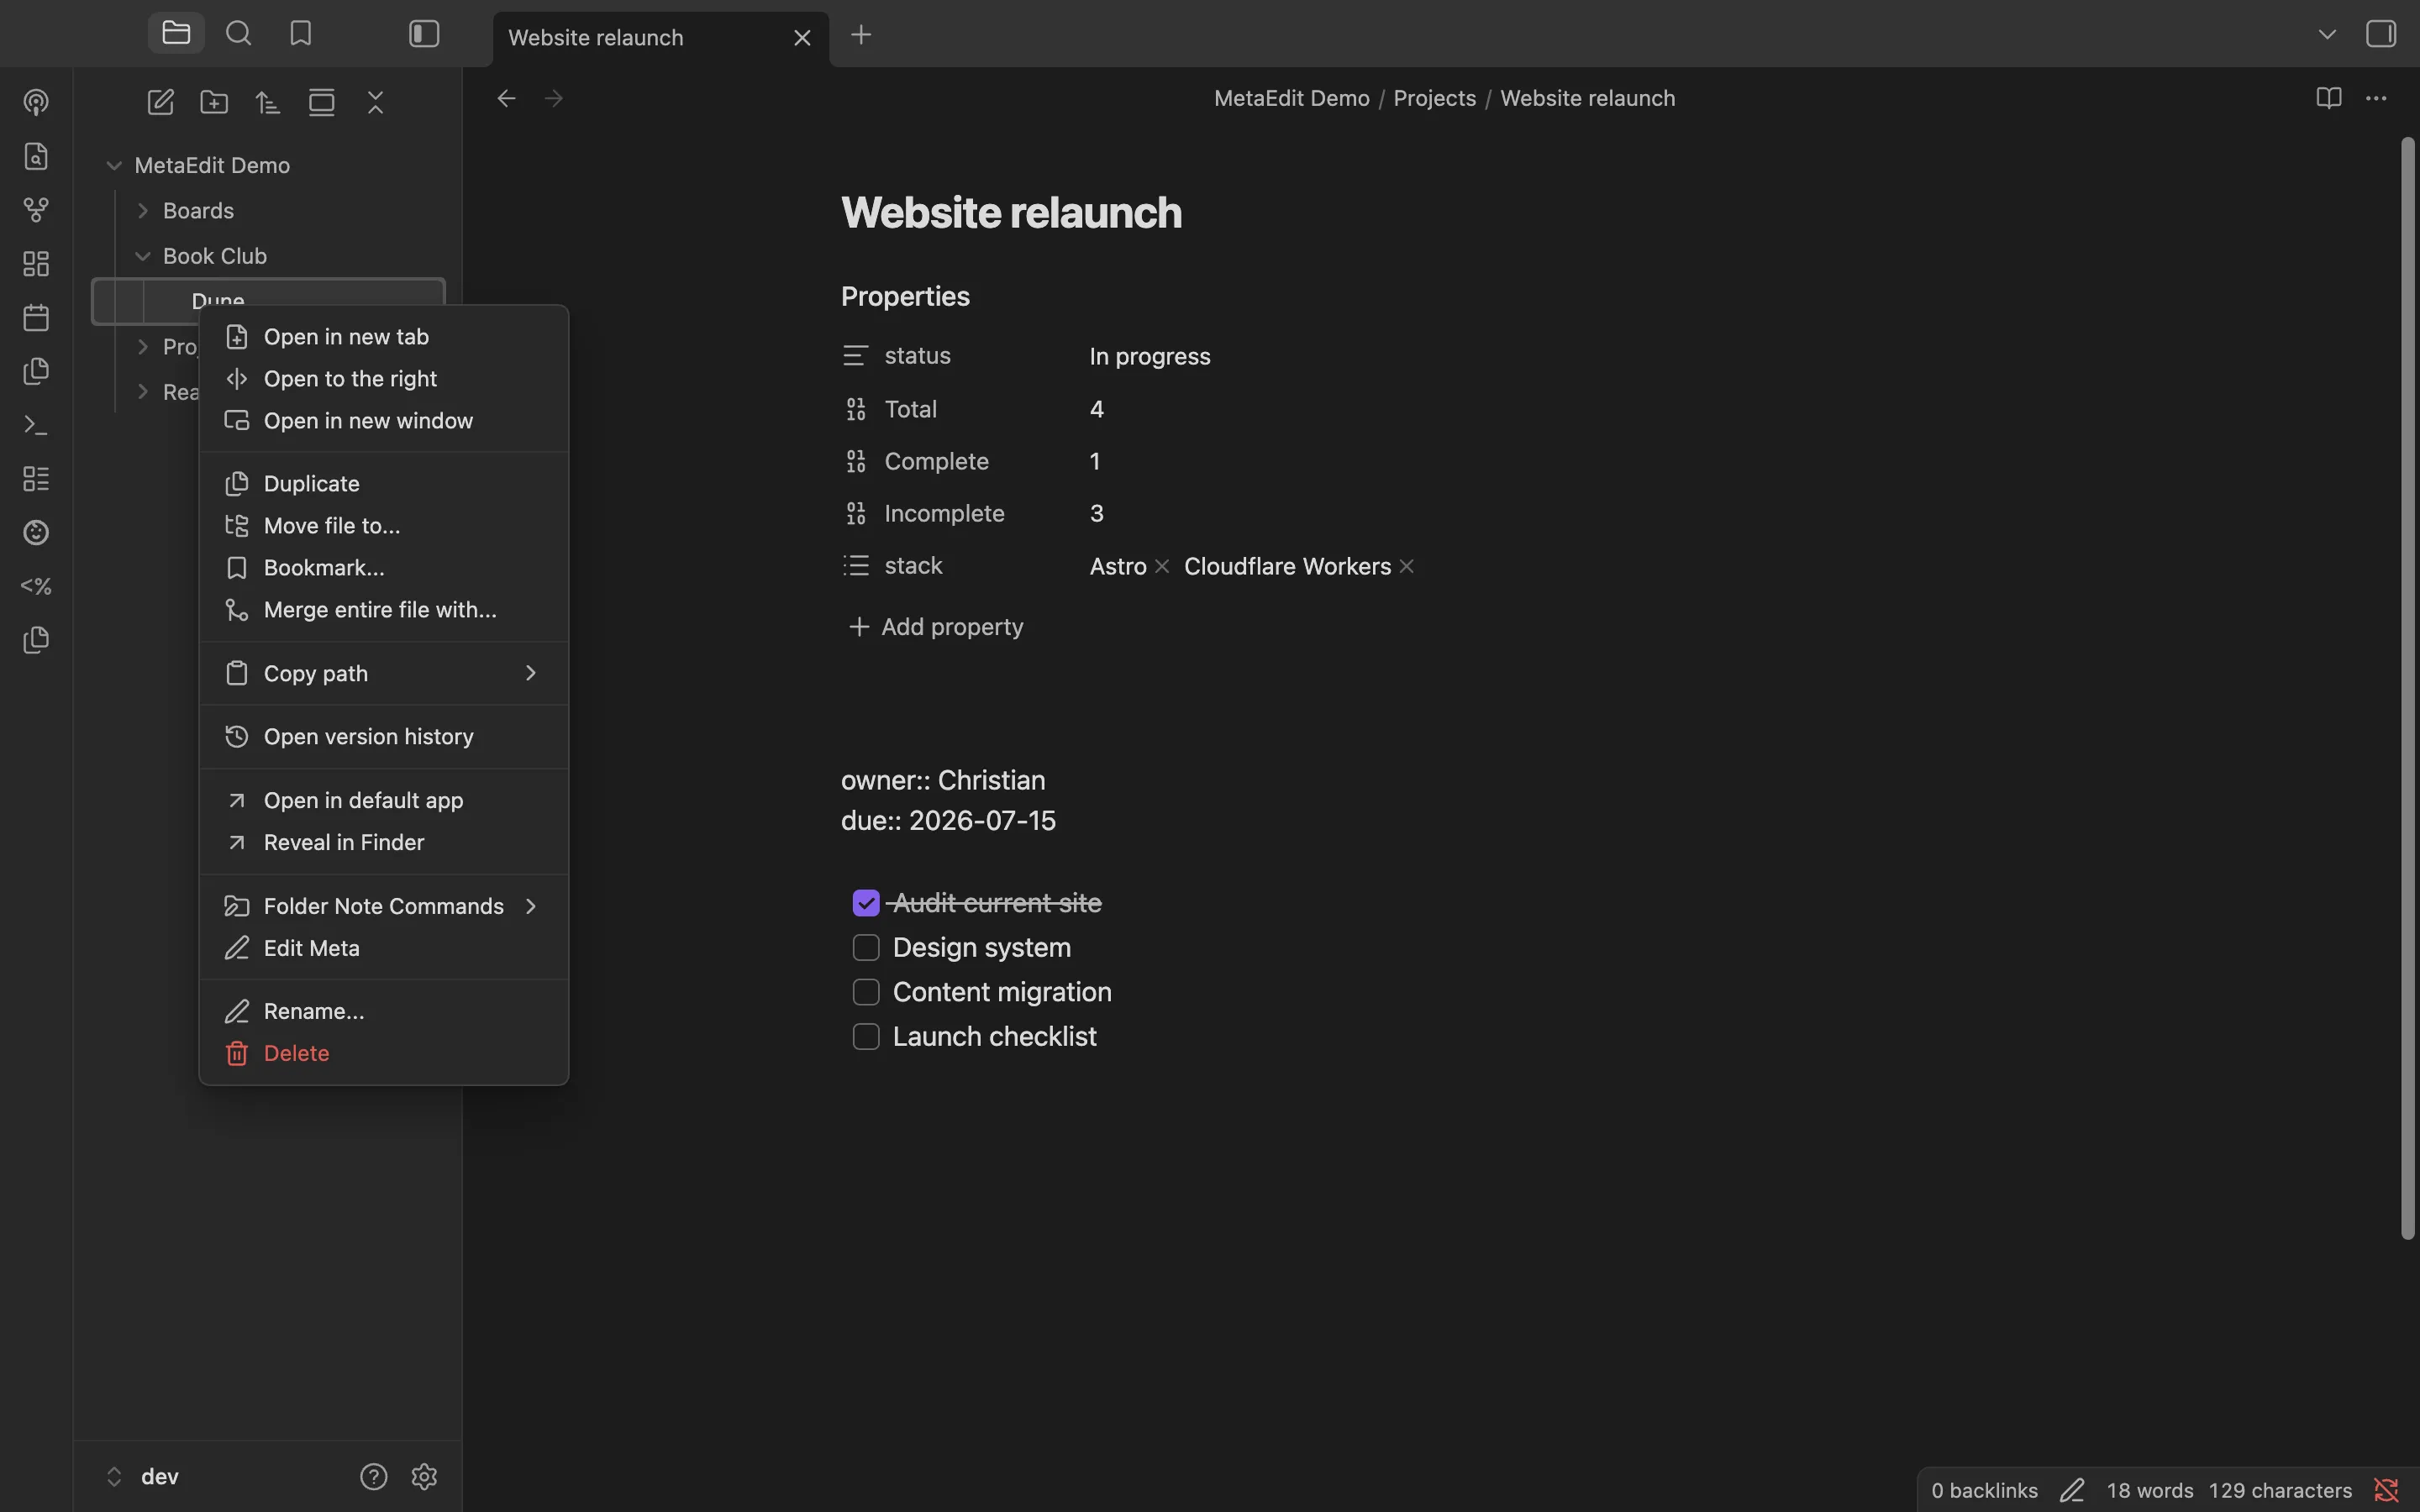
Task: Choose the red Delete entry
Action: tap(384, 1053)
